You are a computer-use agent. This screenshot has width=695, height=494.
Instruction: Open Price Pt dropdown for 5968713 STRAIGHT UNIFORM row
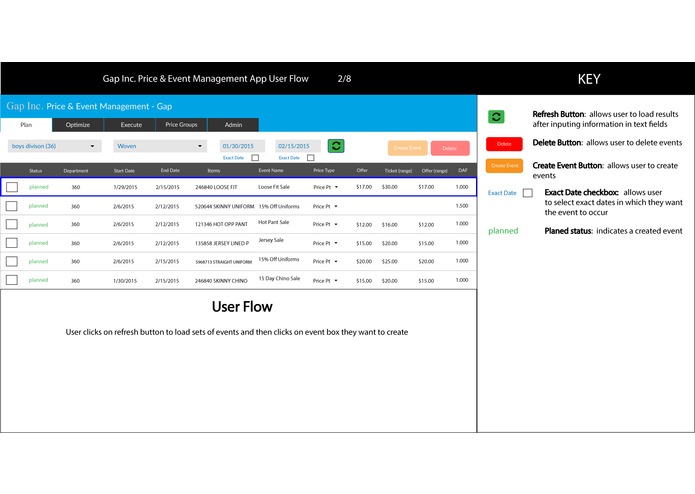coord(325,261)
